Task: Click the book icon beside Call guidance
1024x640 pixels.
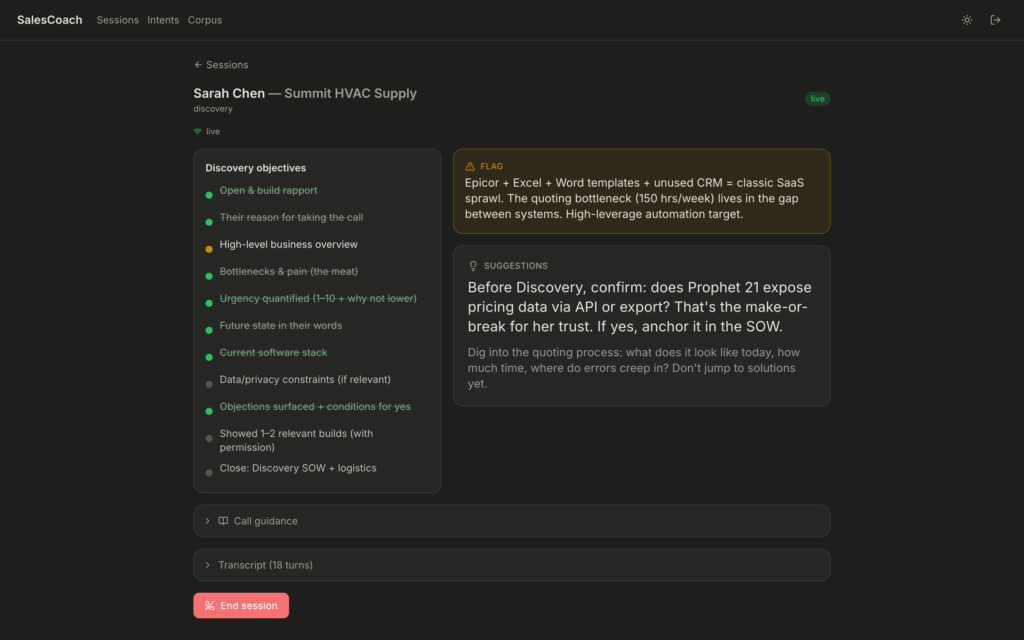Action: (223, 521)
